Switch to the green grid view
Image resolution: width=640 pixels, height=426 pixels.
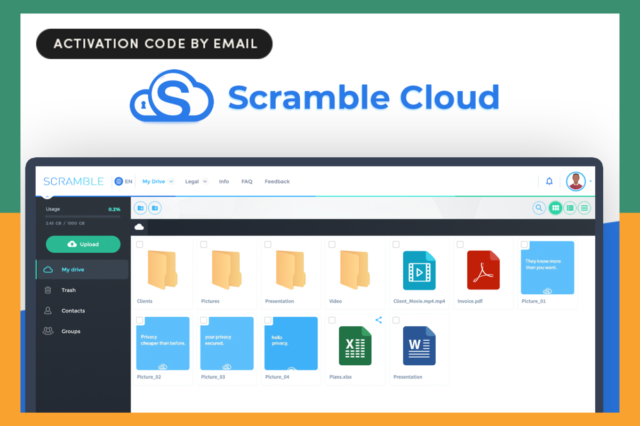coord(555,208)
